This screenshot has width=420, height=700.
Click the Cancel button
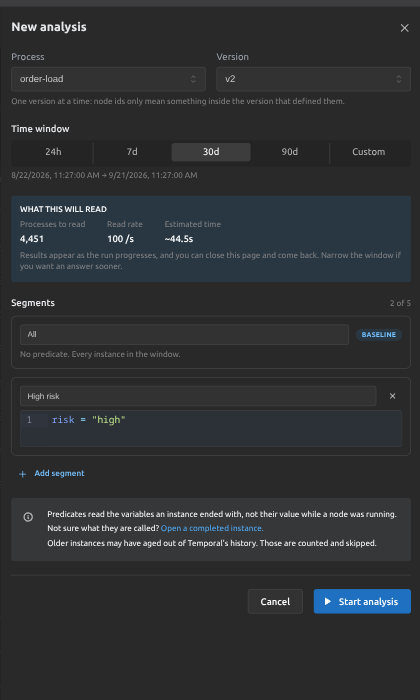(x=275, y=601)
